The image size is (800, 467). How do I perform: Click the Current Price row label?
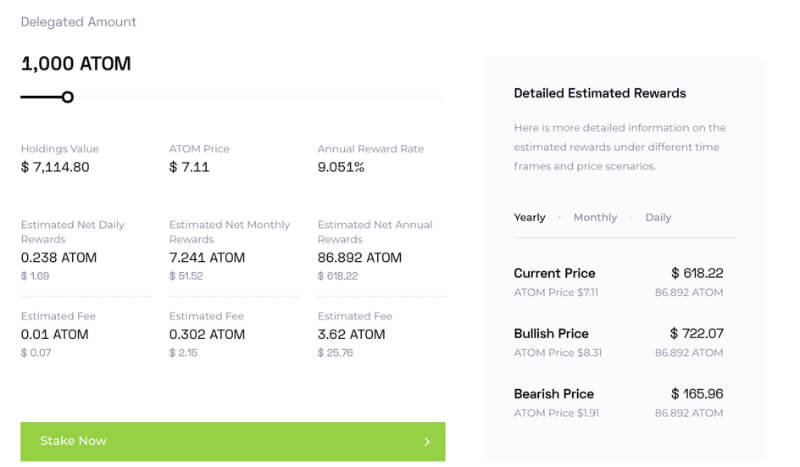(x=554, y=273)
